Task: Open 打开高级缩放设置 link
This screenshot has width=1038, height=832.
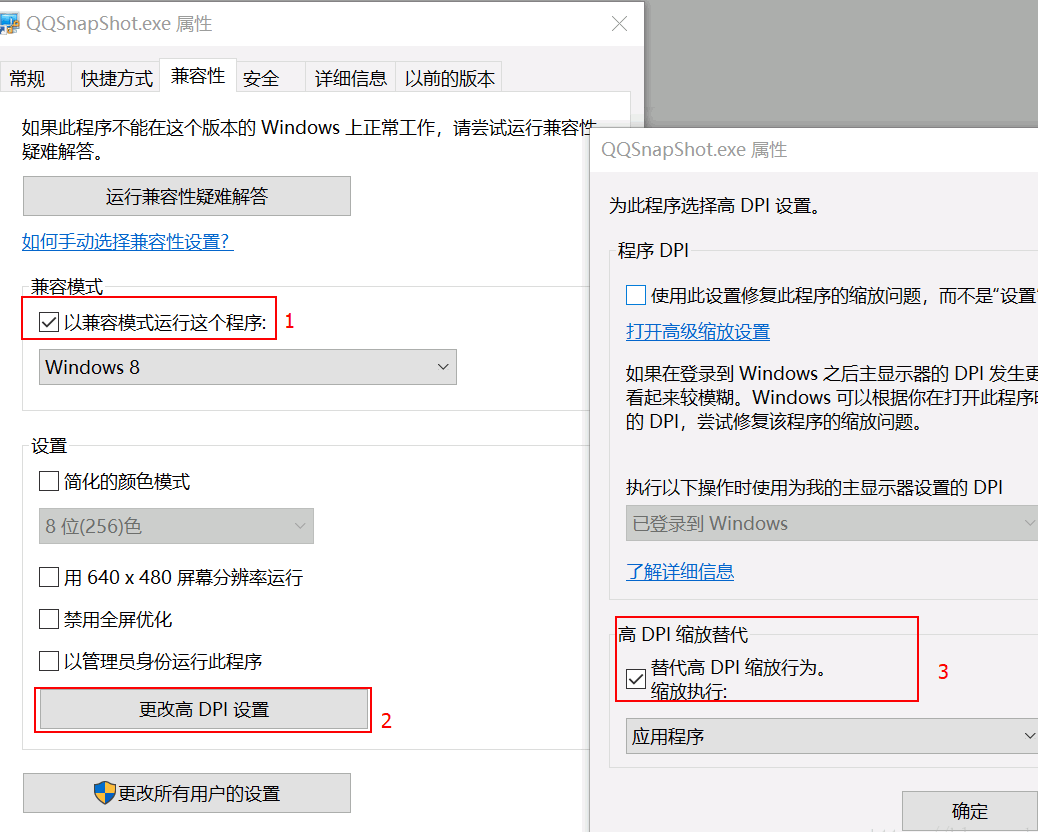Action: (x=698, y=332)
